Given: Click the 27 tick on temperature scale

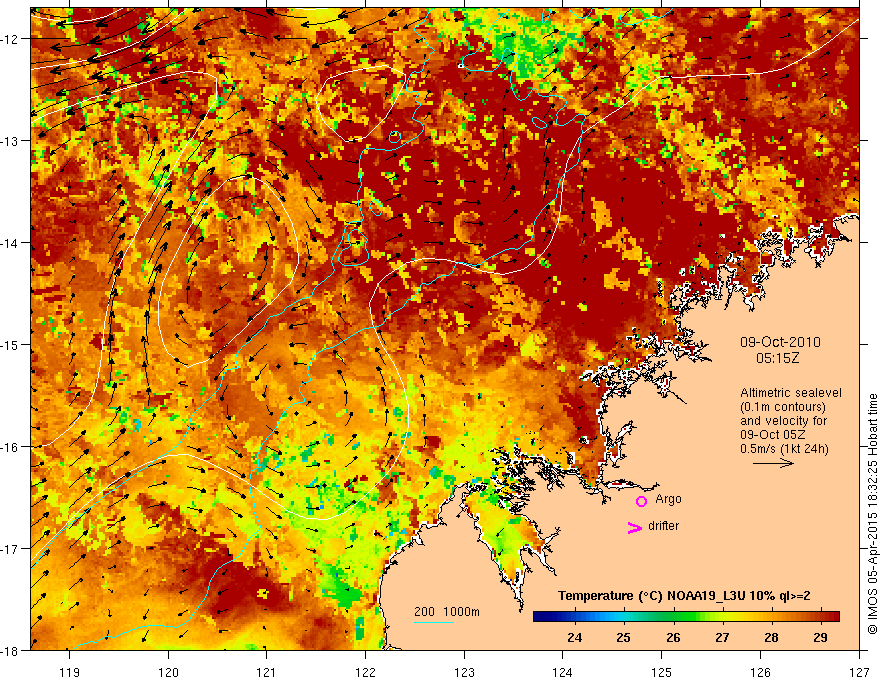Looking at the screenshot, I should coord(722,637).
